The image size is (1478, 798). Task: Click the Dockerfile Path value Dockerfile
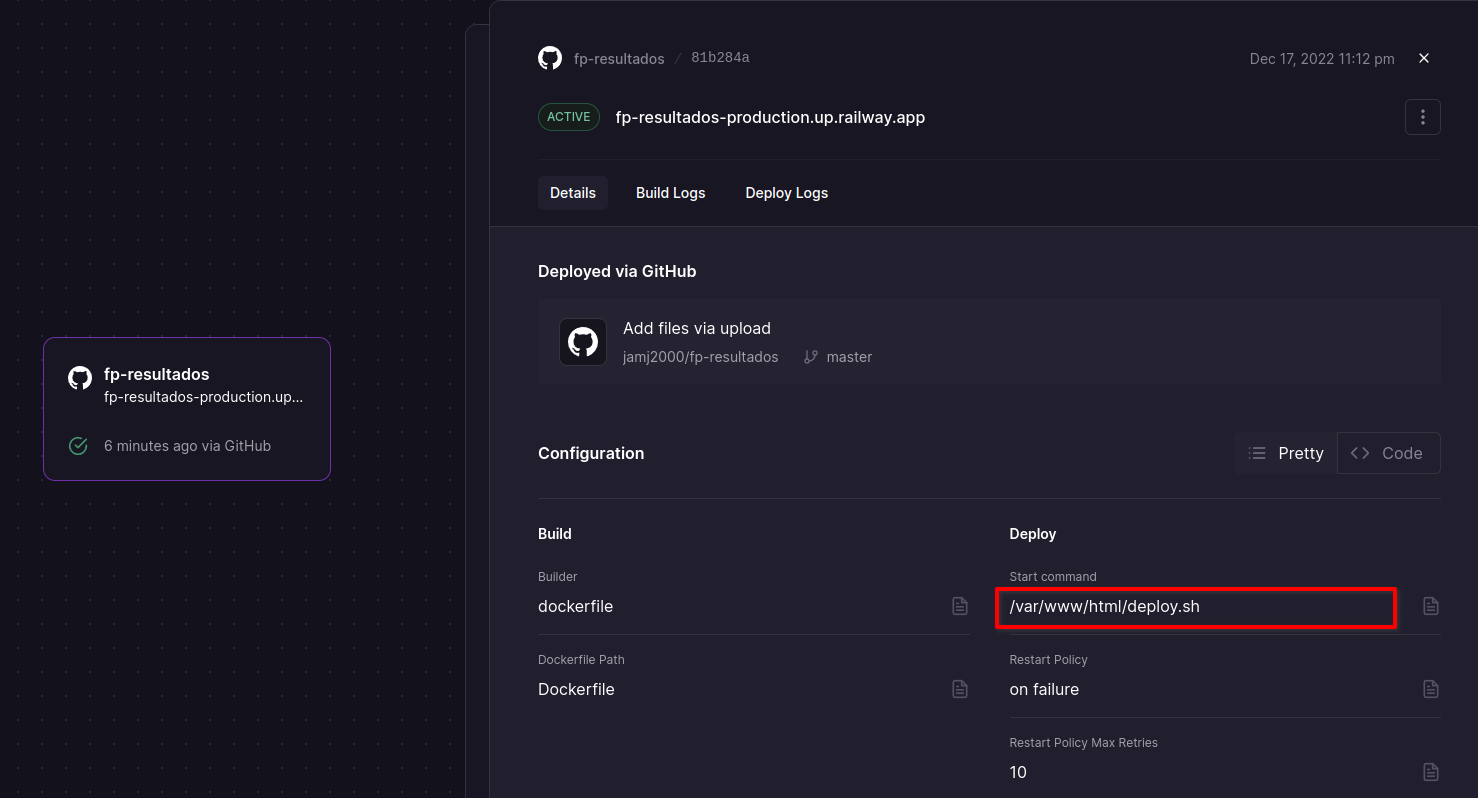click(x=576, y=689)
